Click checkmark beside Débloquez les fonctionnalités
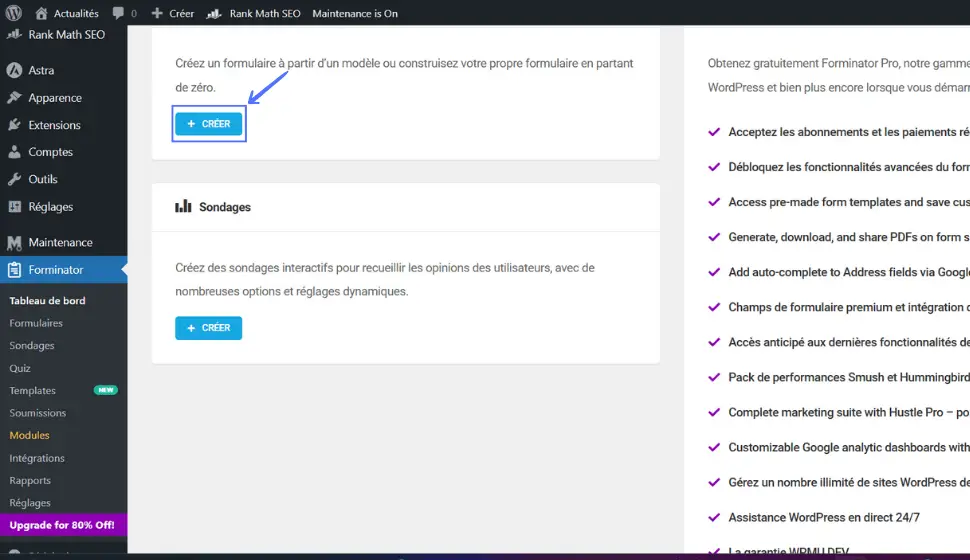Viewport: 970px width, 560px height. click(714, 167)
